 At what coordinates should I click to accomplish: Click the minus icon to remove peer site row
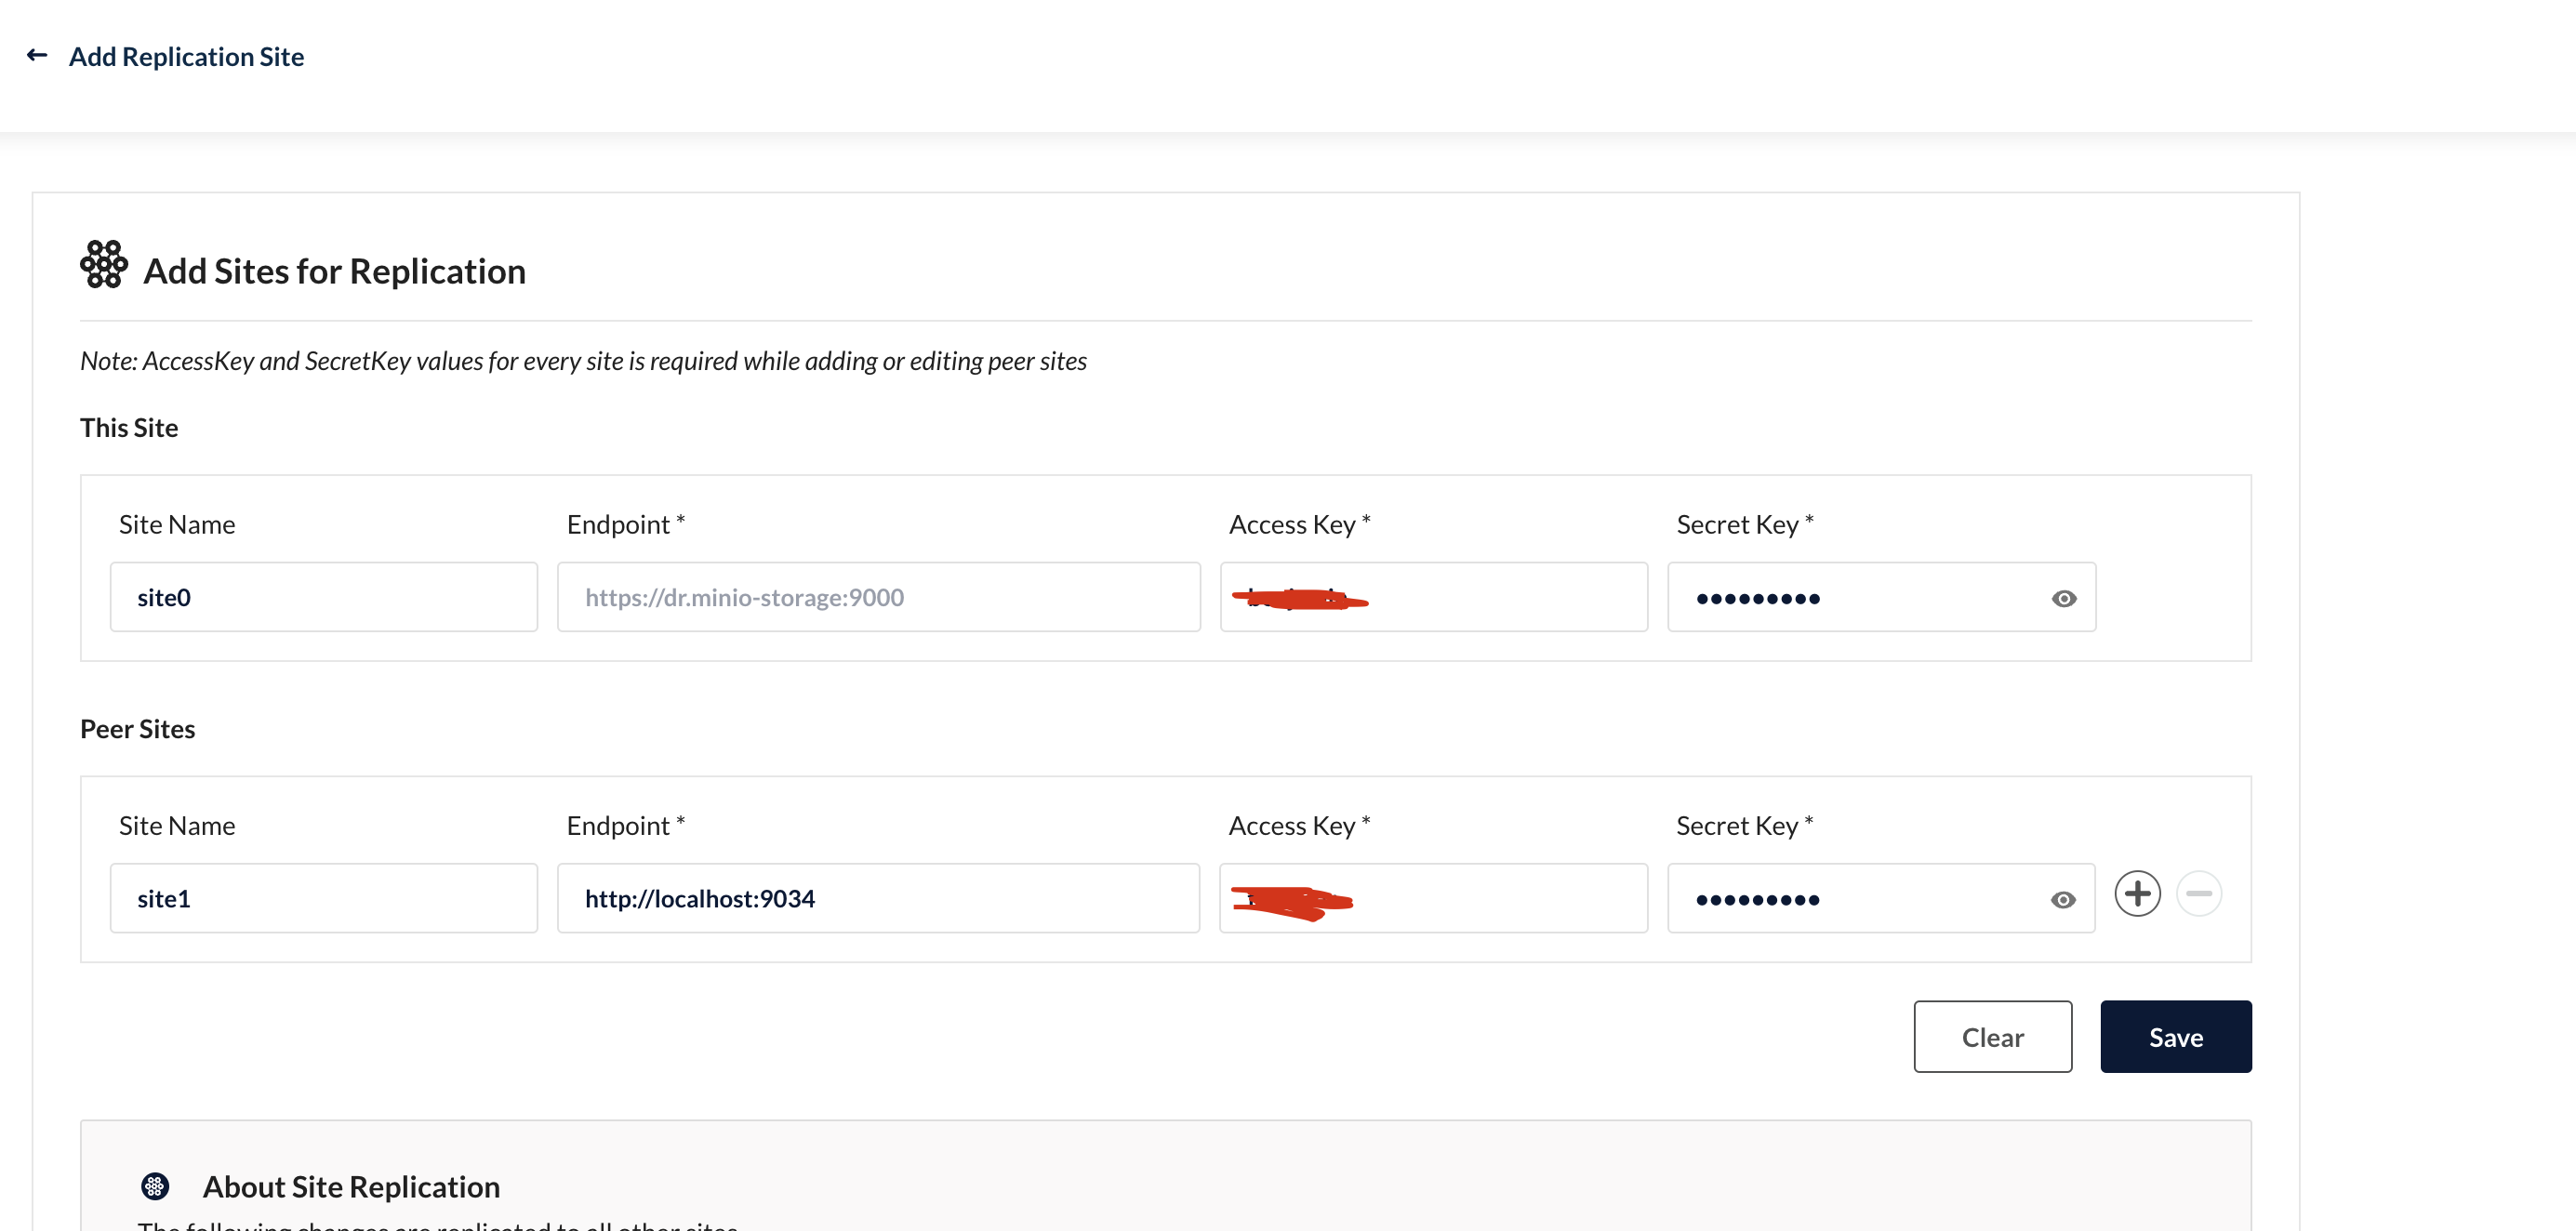[2199, 894]
